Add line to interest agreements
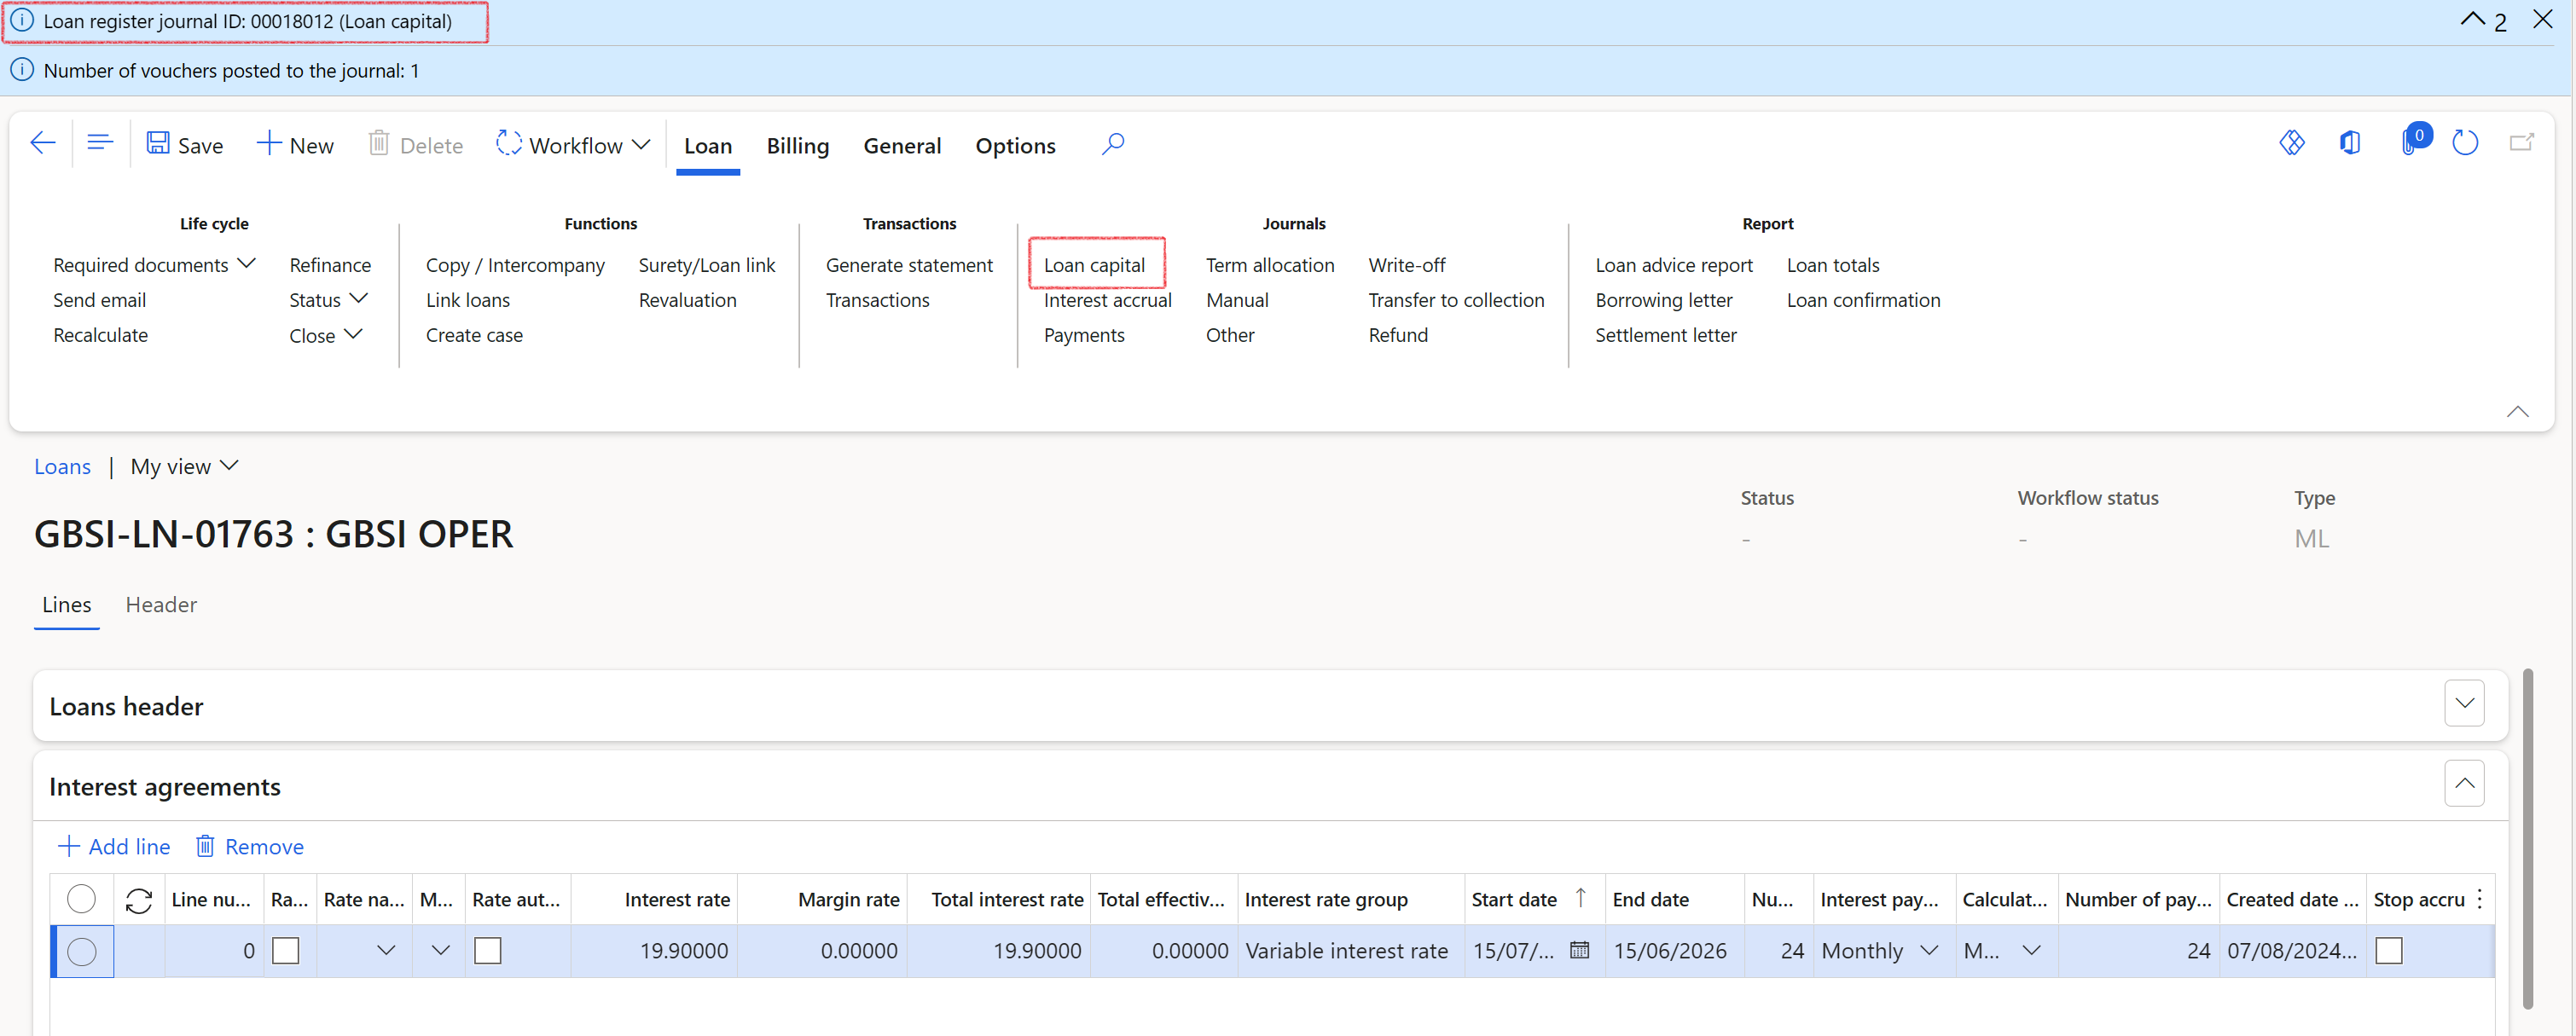 (x=114, y=847)
